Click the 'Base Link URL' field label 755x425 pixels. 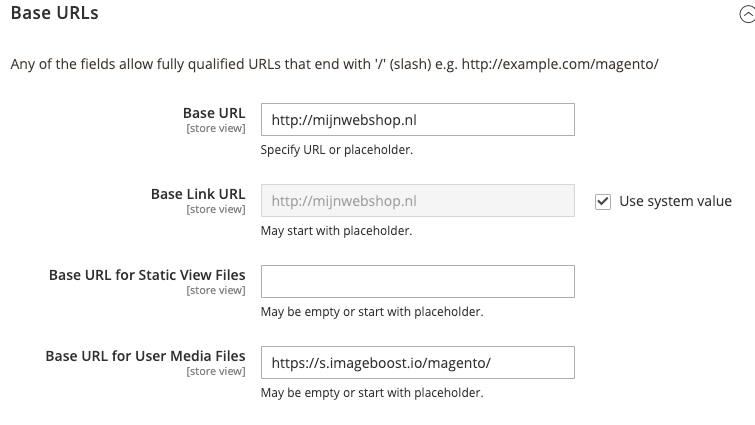(198, 194)
